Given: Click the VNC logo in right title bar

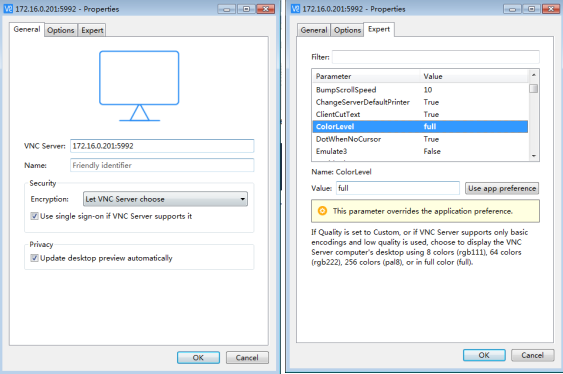Looking at the screenshot, I should click(295, 9).
